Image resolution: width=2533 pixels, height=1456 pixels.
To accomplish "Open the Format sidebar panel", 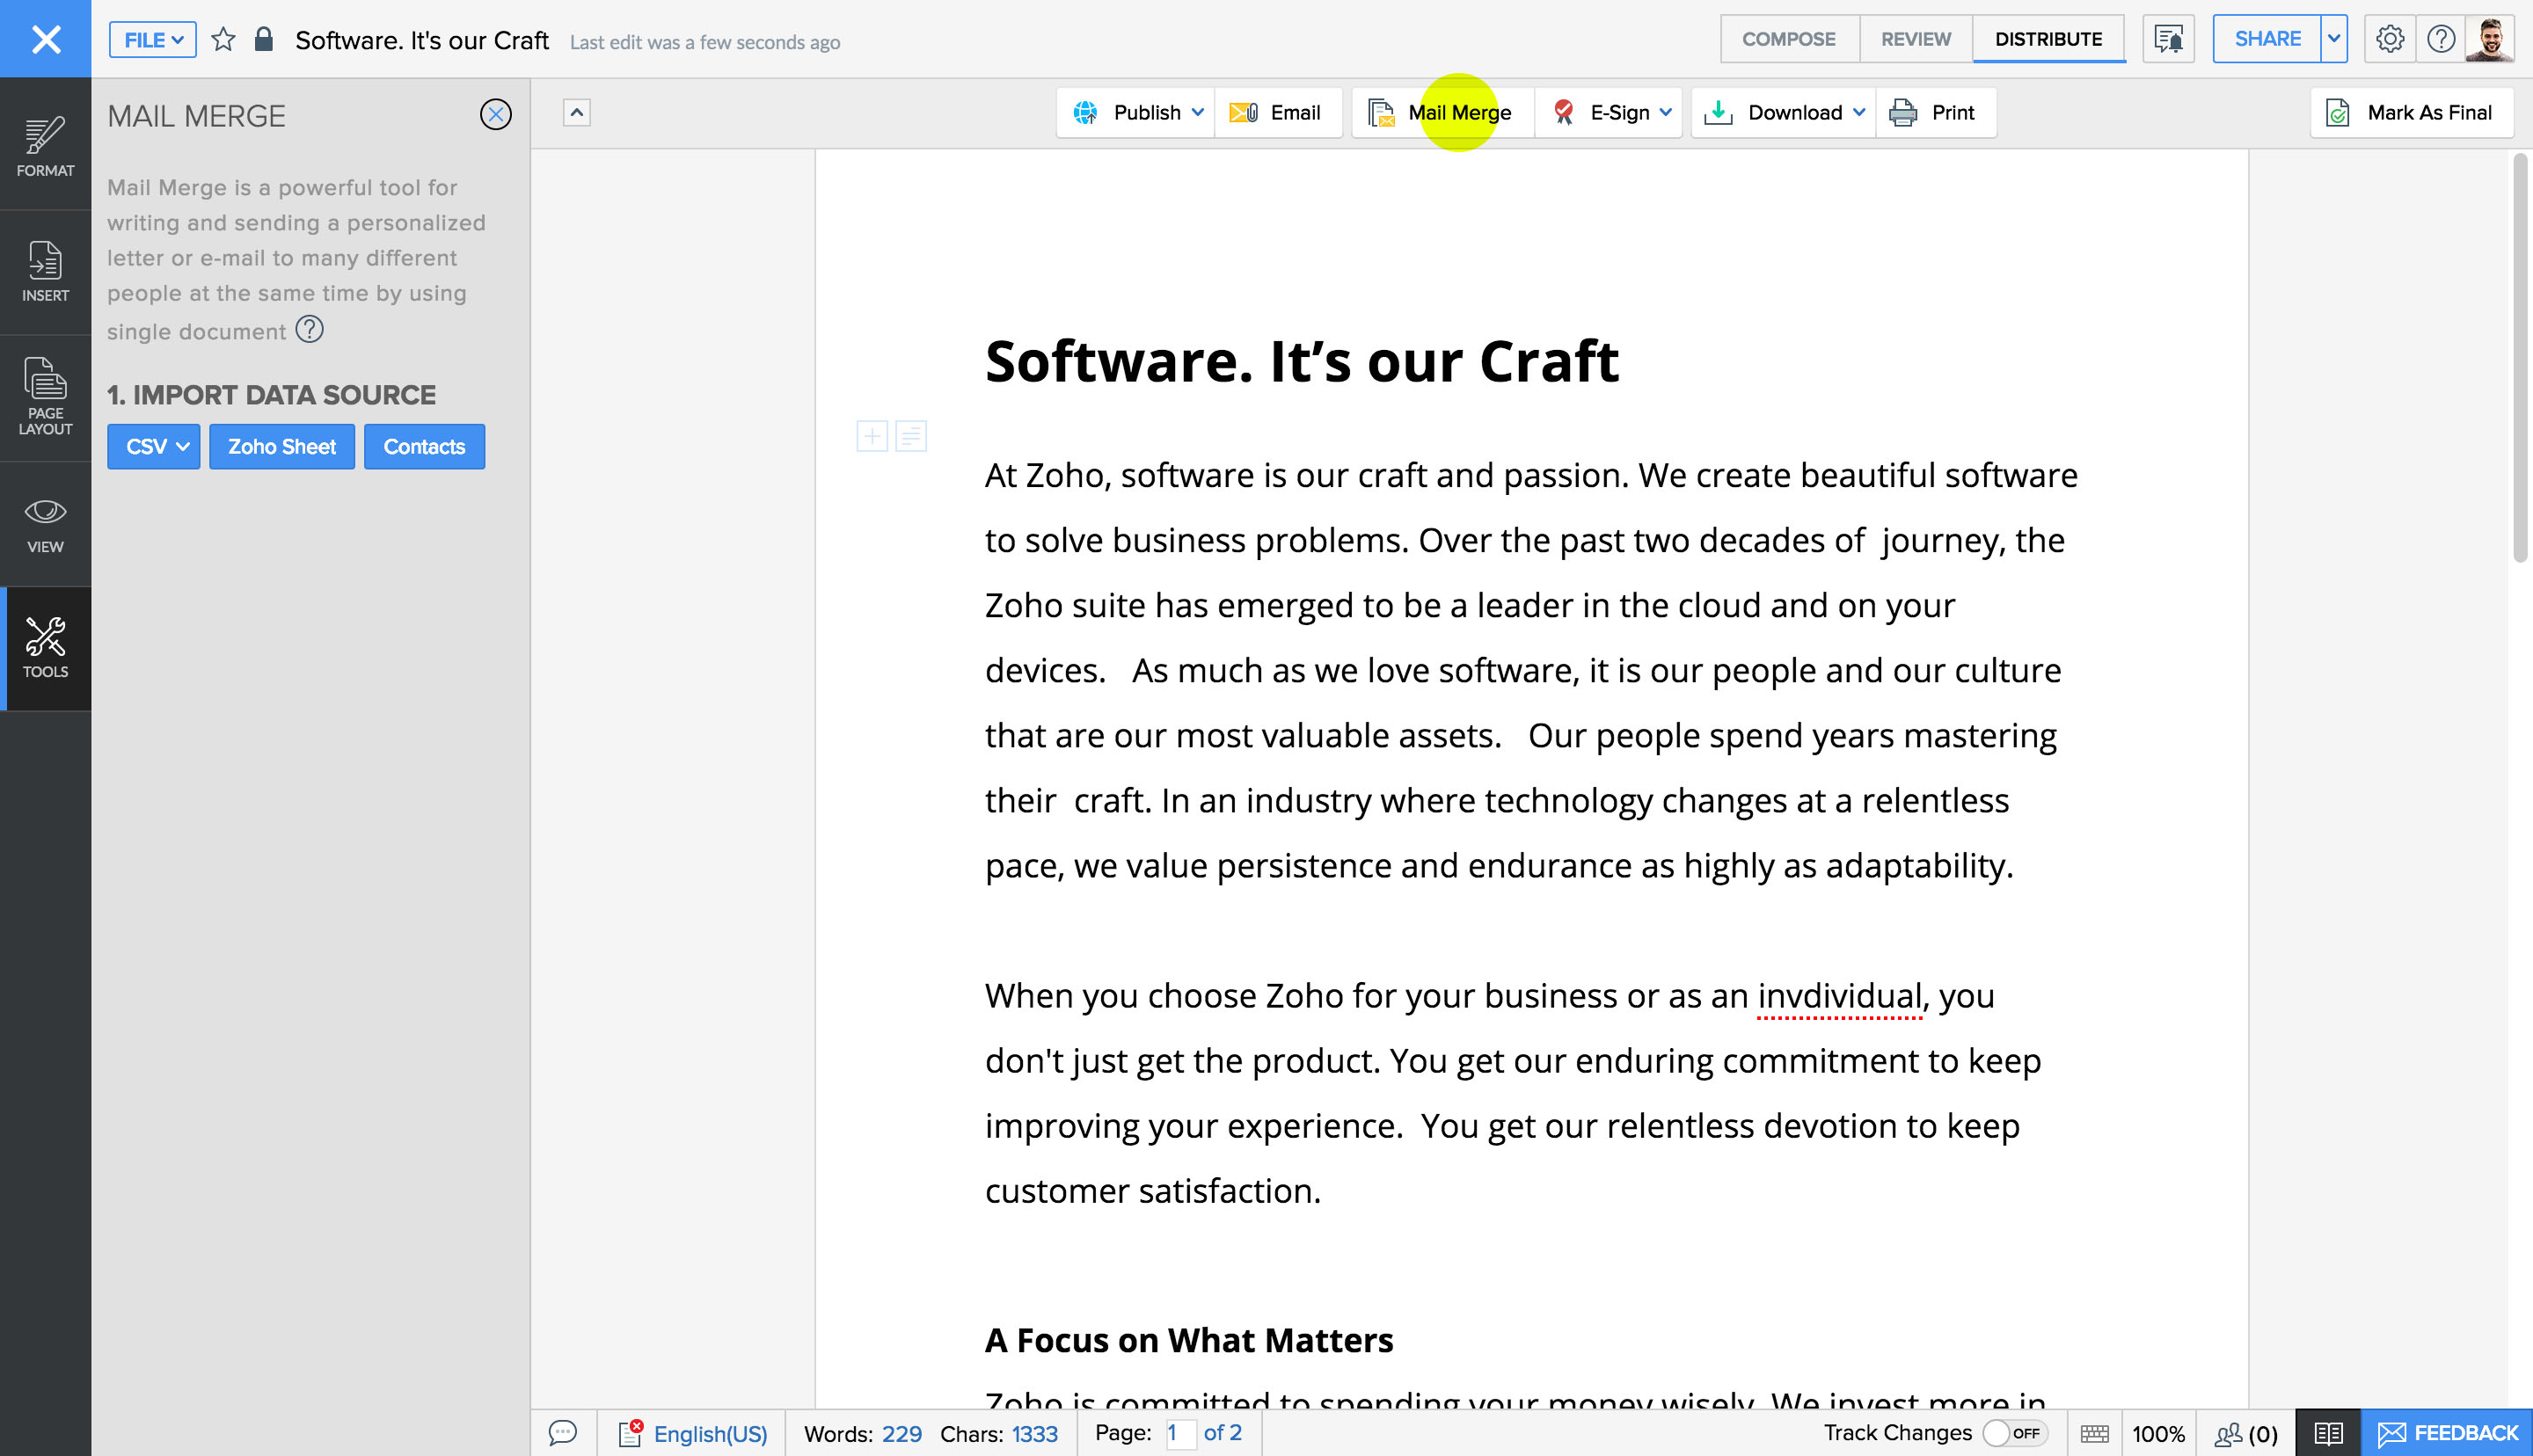I will coord(45,147).
